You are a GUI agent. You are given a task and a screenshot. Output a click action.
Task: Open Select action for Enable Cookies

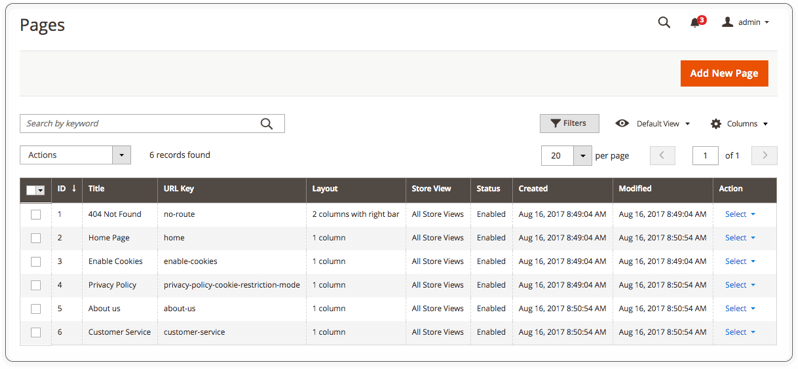pos(740,261)
